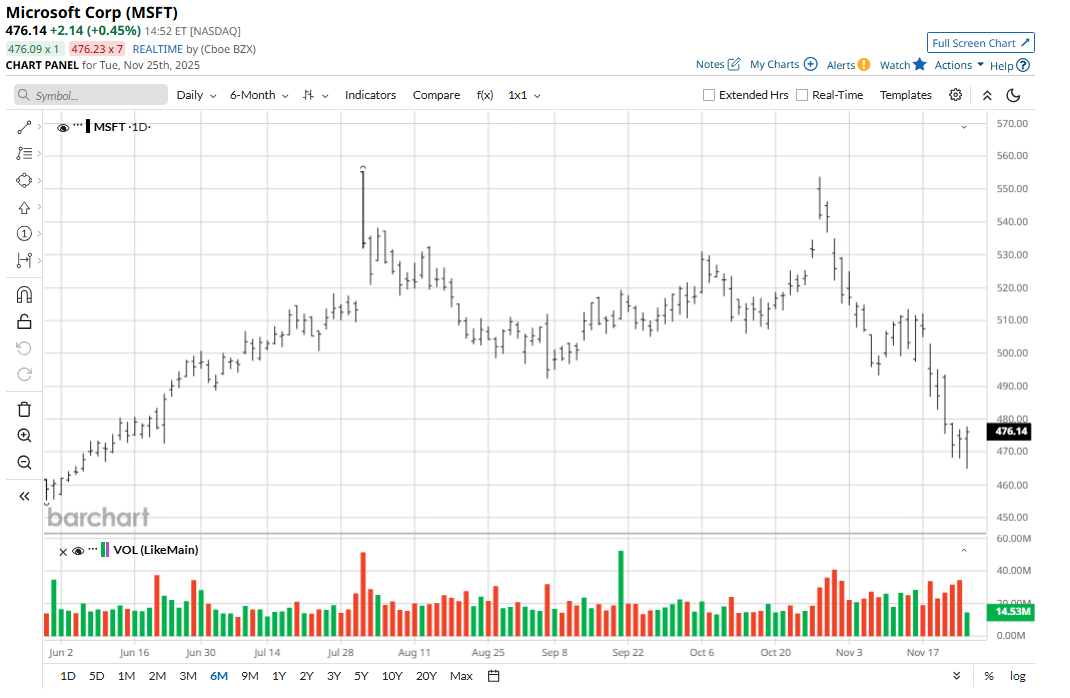The image size is (1070, 698).
Task: Choose the shapes drawing tool
Action: click(x=24, y=181)
